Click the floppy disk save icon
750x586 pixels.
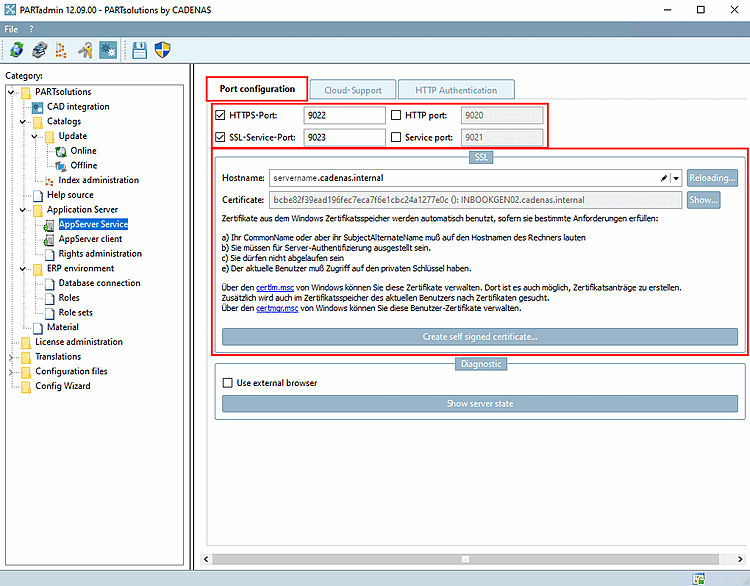[140, 49]
